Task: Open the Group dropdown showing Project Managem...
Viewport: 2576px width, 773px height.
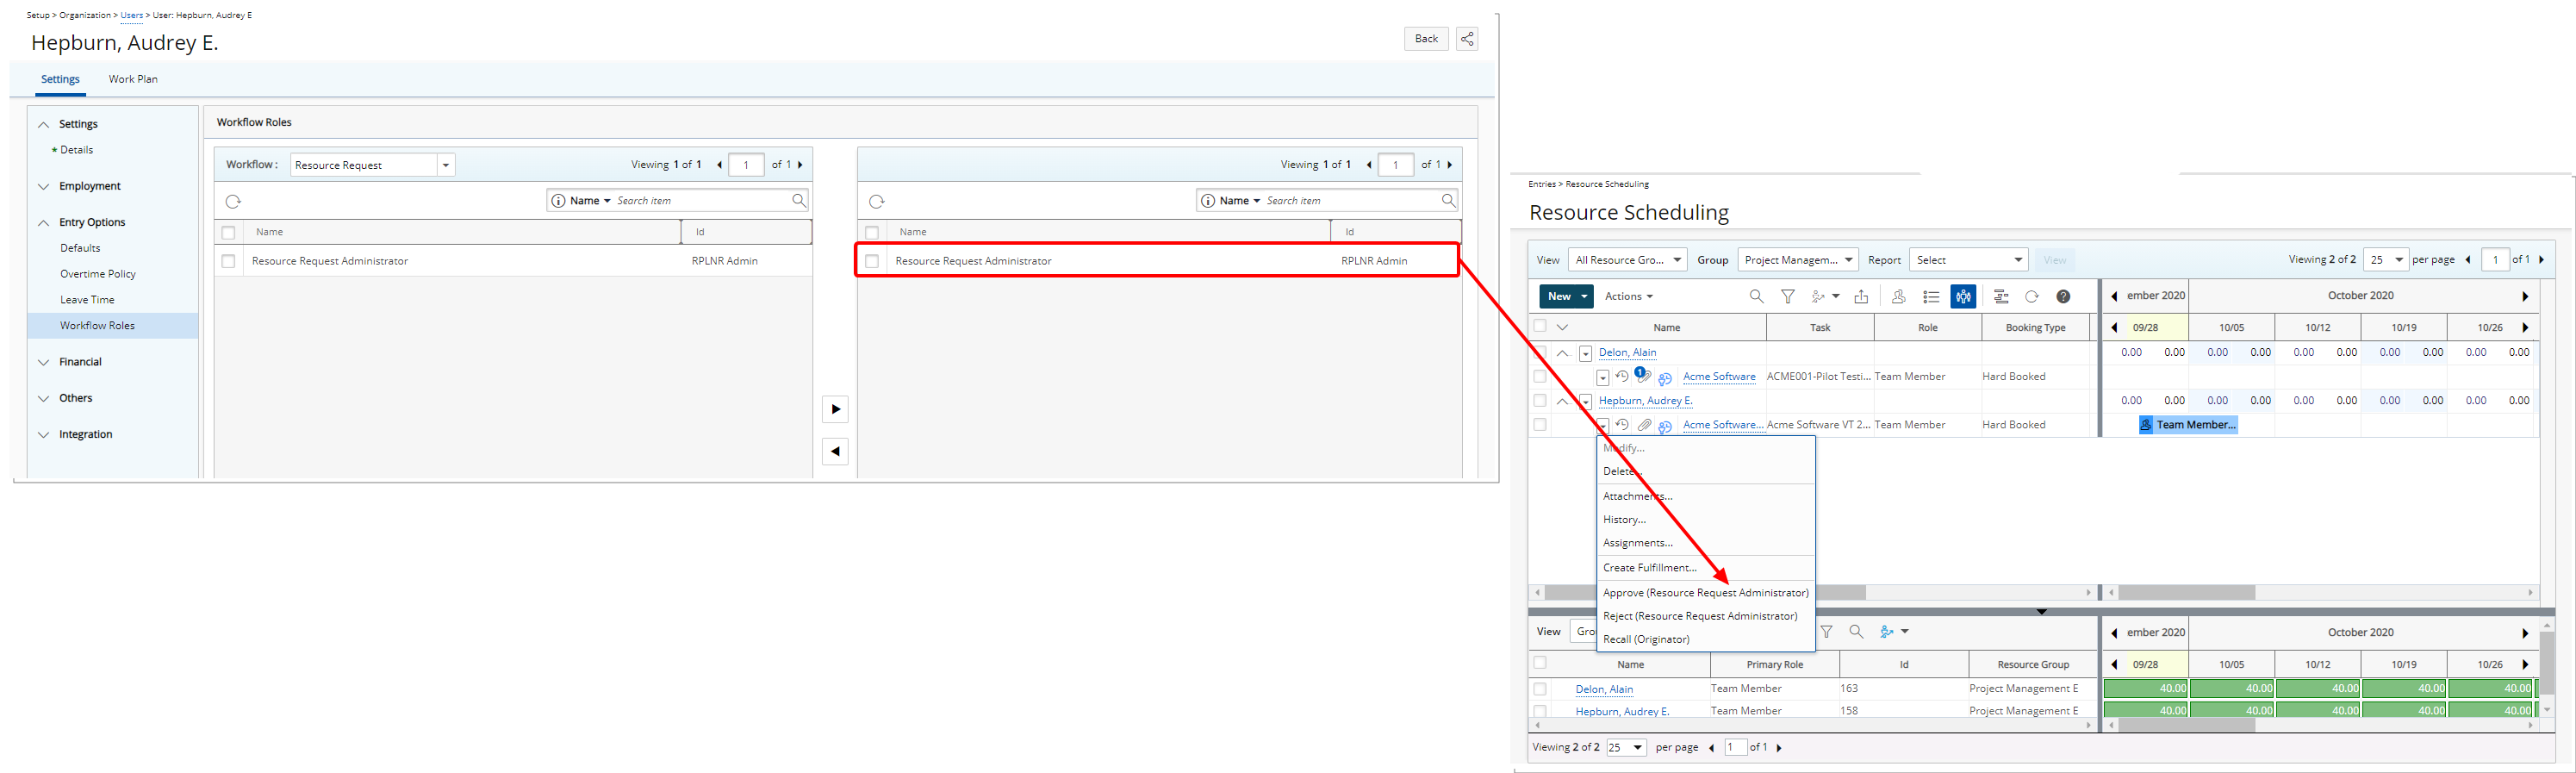Action: tap(1798, 260)
